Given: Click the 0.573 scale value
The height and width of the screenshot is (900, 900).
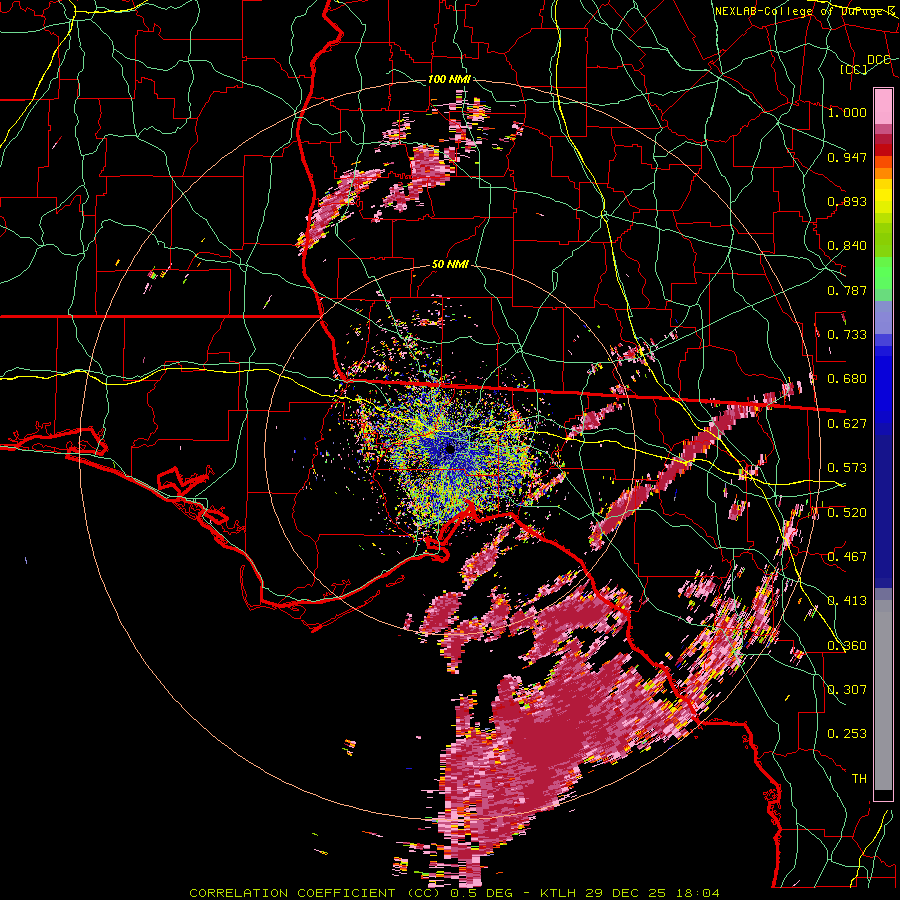Looking at the screenshot, I should pyautogui.click(x=847, y=468).
